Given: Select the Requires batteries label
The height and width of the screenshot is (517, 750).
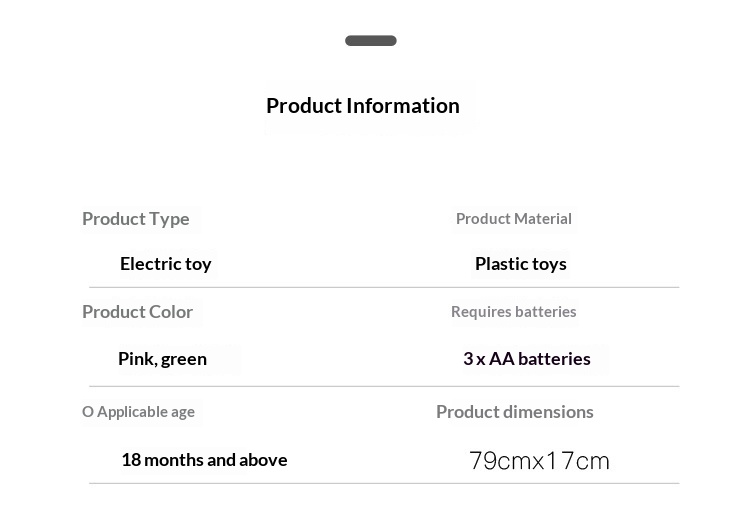Looking at the screenshot, I should 514,312.
